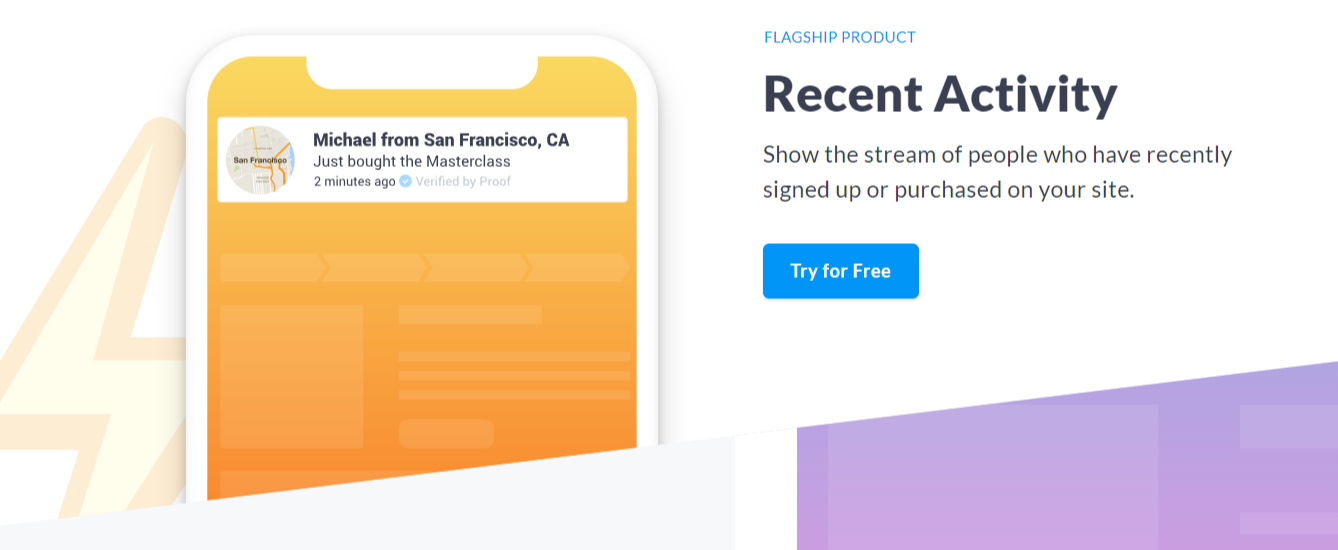Click the phone mockup notch

pyautogui.click(x=421, y=72)
